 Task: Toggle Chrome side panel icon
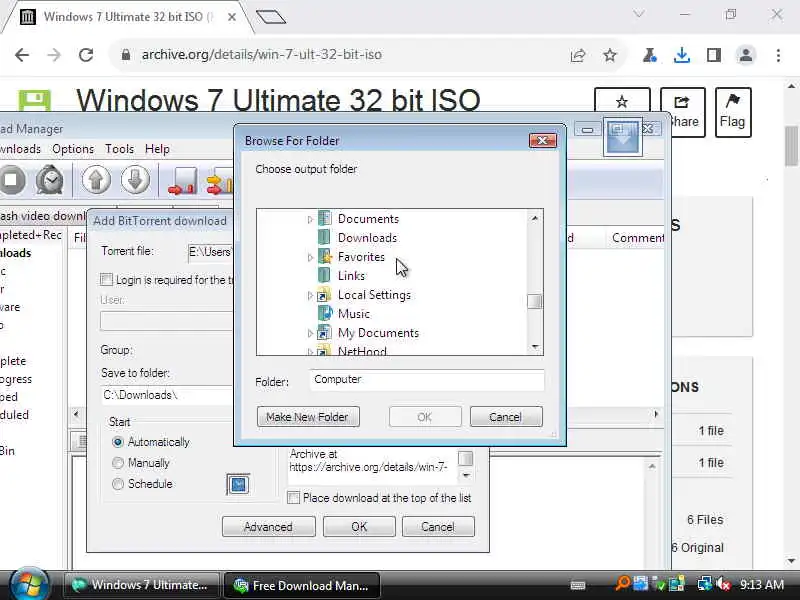click(714, 55)
